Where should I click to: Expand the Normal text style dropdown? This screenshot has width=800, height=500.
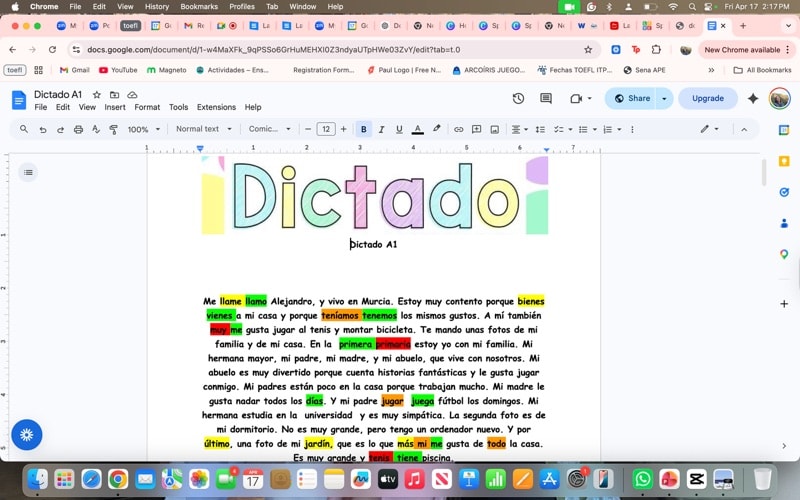pos(203,129)
